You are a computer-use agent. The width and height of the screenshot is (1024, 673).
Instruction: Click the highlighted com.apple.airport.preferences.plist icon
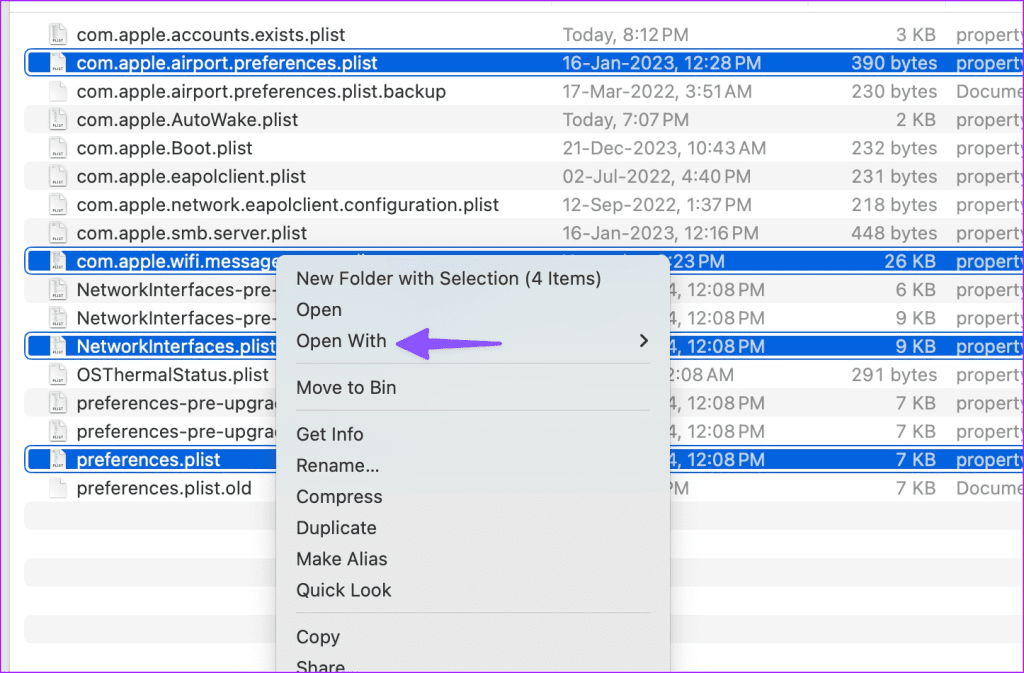[x=59, y=63]
